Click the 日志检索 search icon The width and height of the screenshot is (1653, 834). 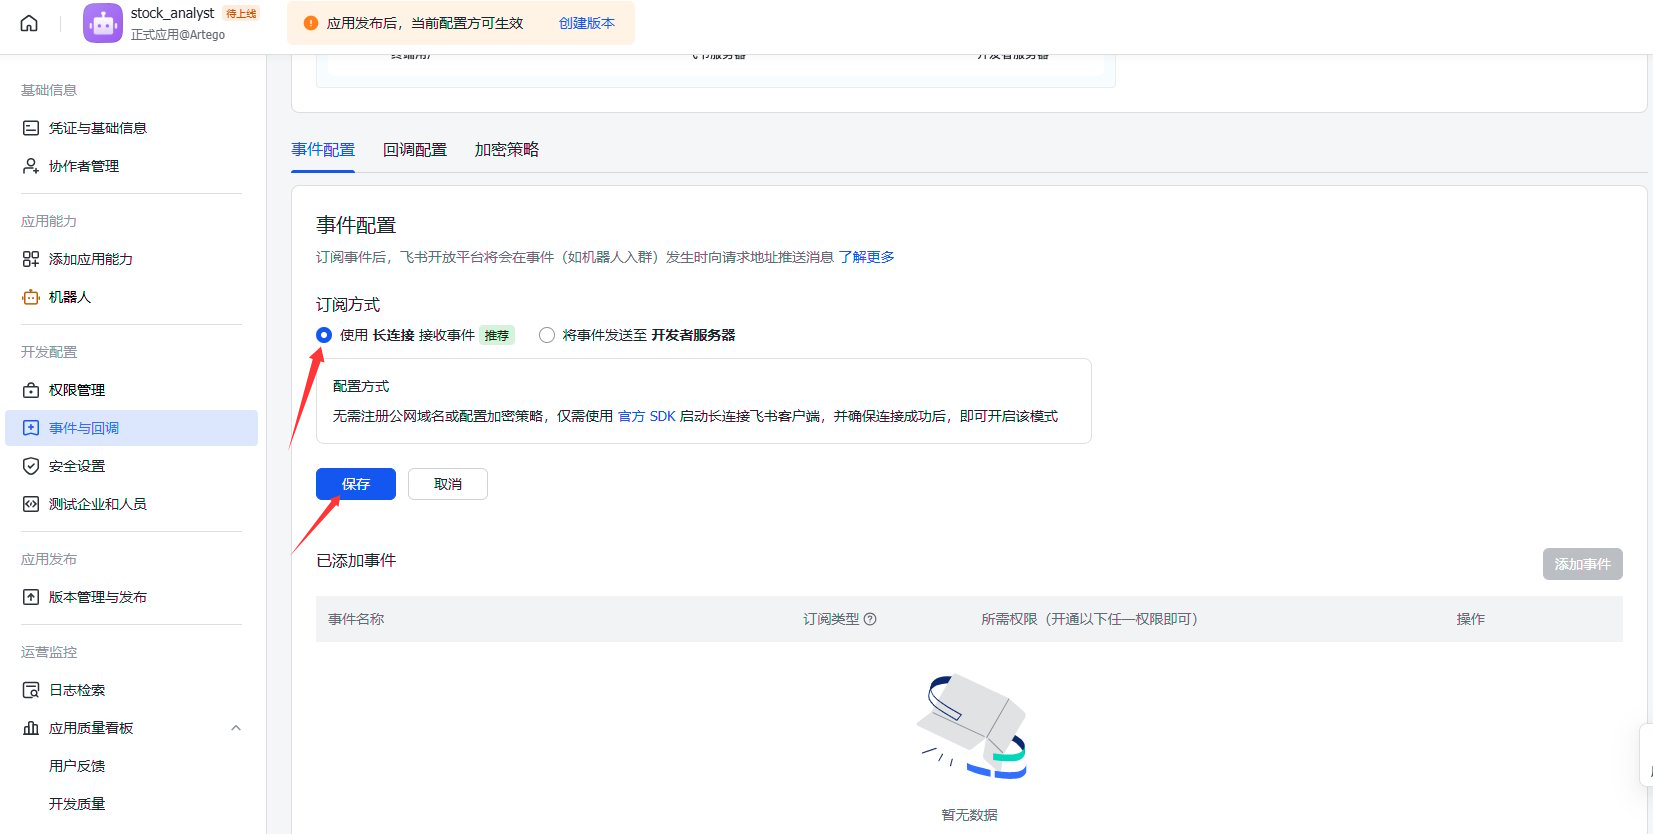pyautogui.click(x=31, y=690)
